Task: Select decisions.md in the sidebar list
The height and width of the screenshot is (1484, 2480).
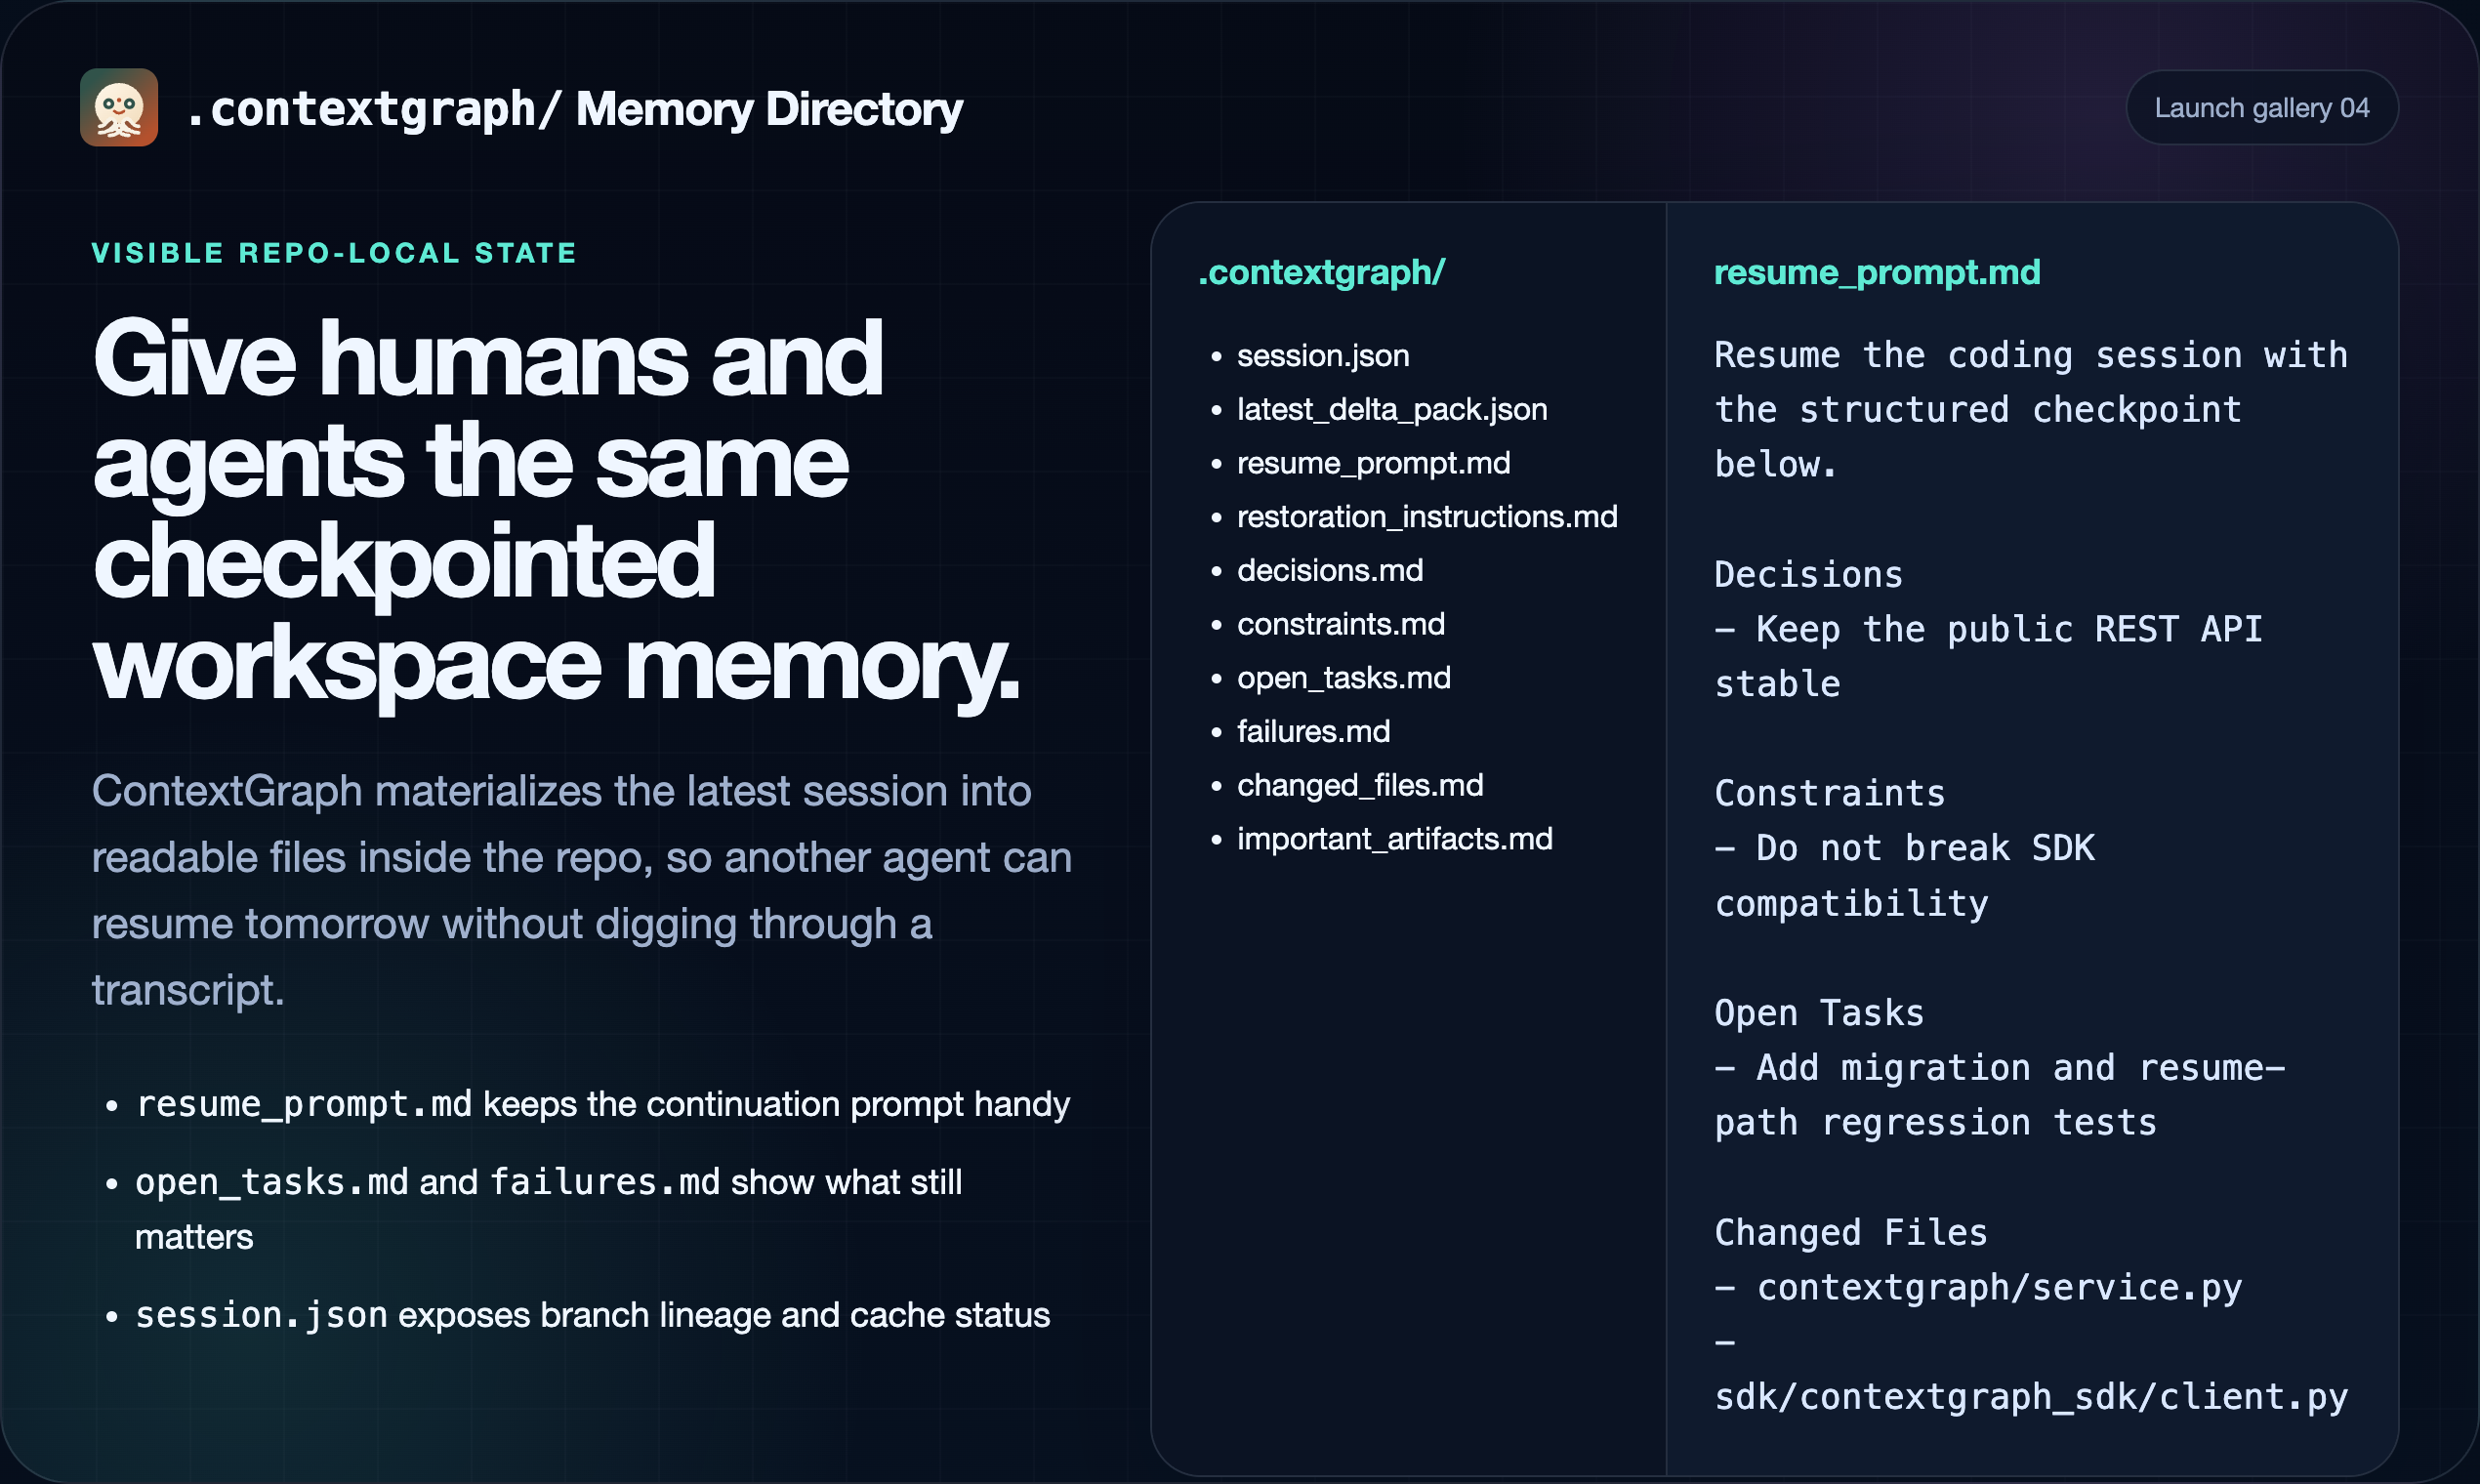Action: pos(1330,570)
